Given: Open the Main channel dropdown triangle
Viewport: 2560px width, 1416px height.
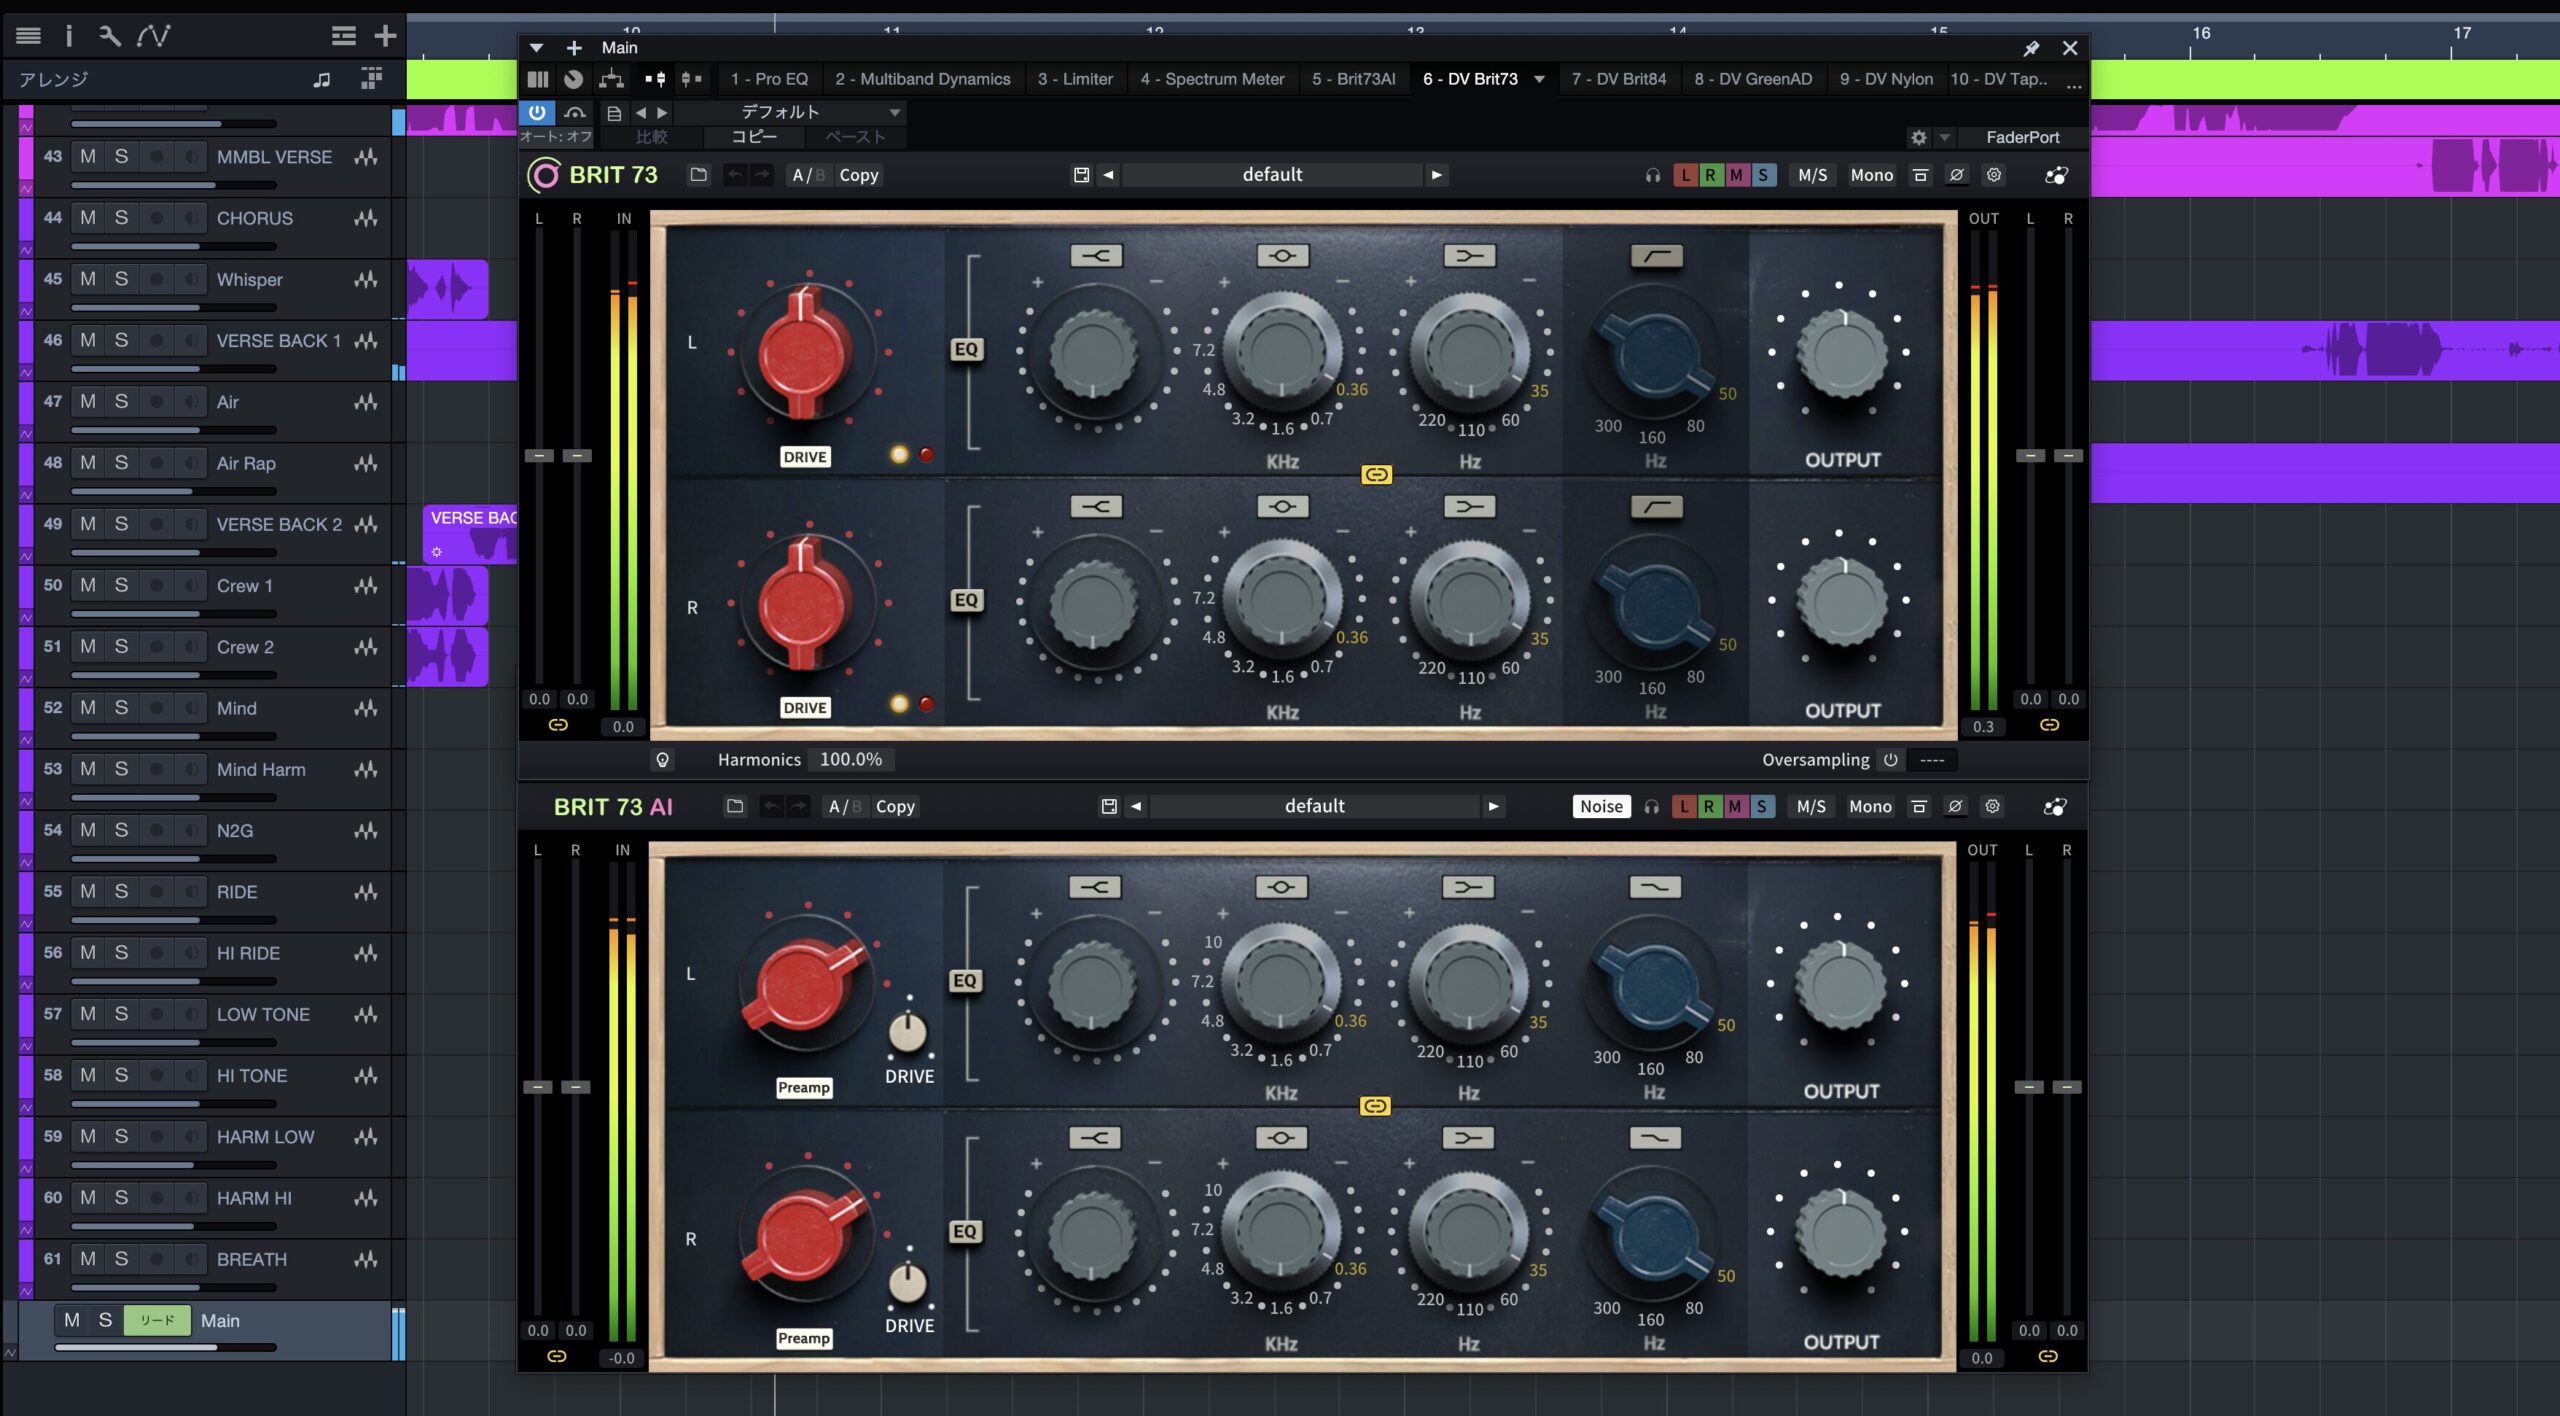Looking at the screenshot, I should 536,48.
